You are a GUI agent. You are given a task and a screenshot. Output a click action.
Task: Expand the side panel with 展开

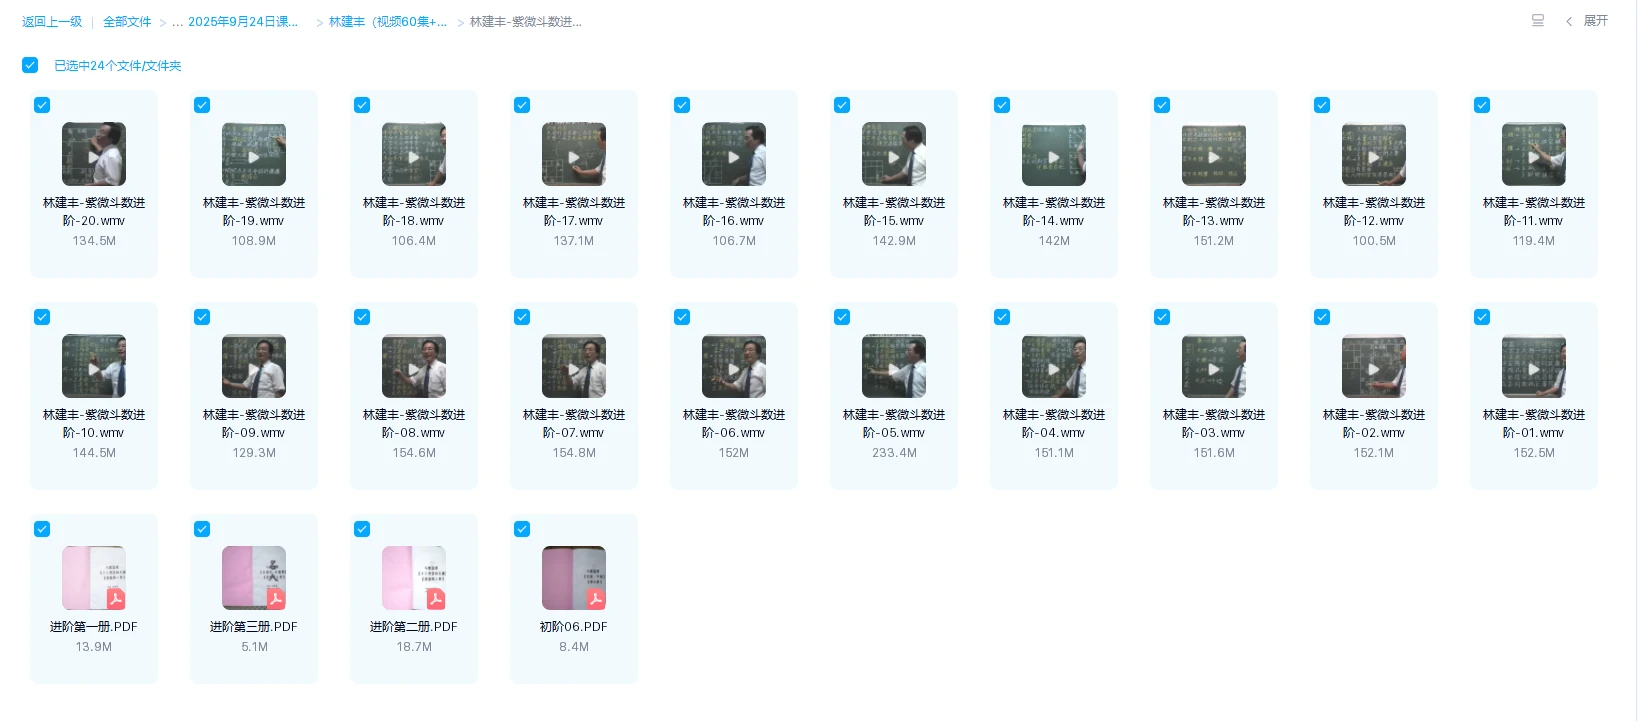tap(1588, 21)
